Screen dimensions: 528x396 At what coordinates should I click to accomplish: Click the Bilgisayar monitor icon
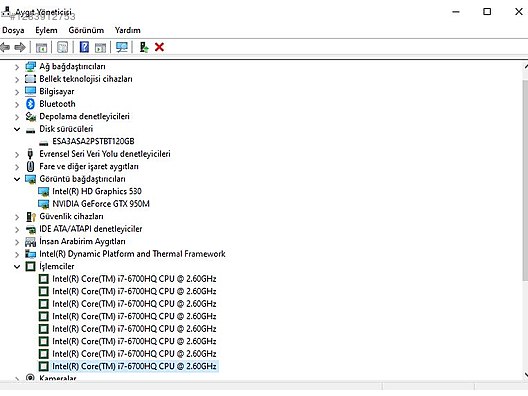[30, 91]
